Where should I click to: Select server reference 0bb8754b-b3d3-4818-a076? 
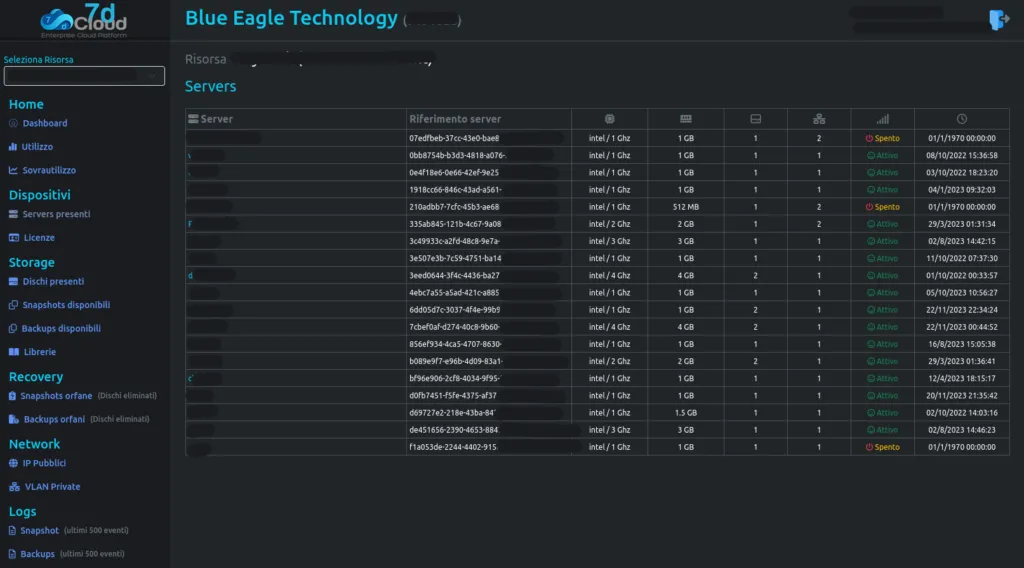[x=457, y=155]
